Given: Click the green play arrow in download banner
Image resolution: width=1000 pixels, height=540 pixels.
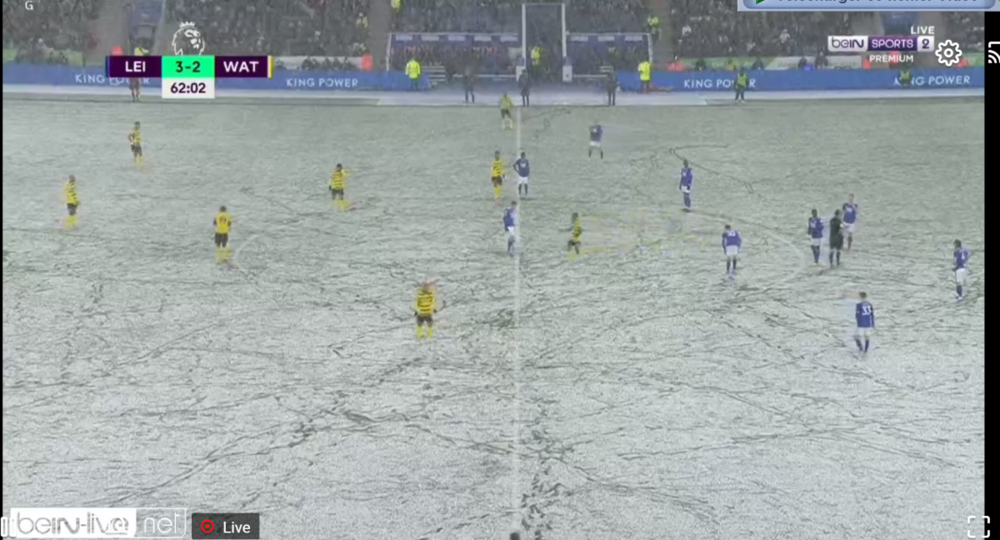Looking at the screenshot, I should pos(760,3).
